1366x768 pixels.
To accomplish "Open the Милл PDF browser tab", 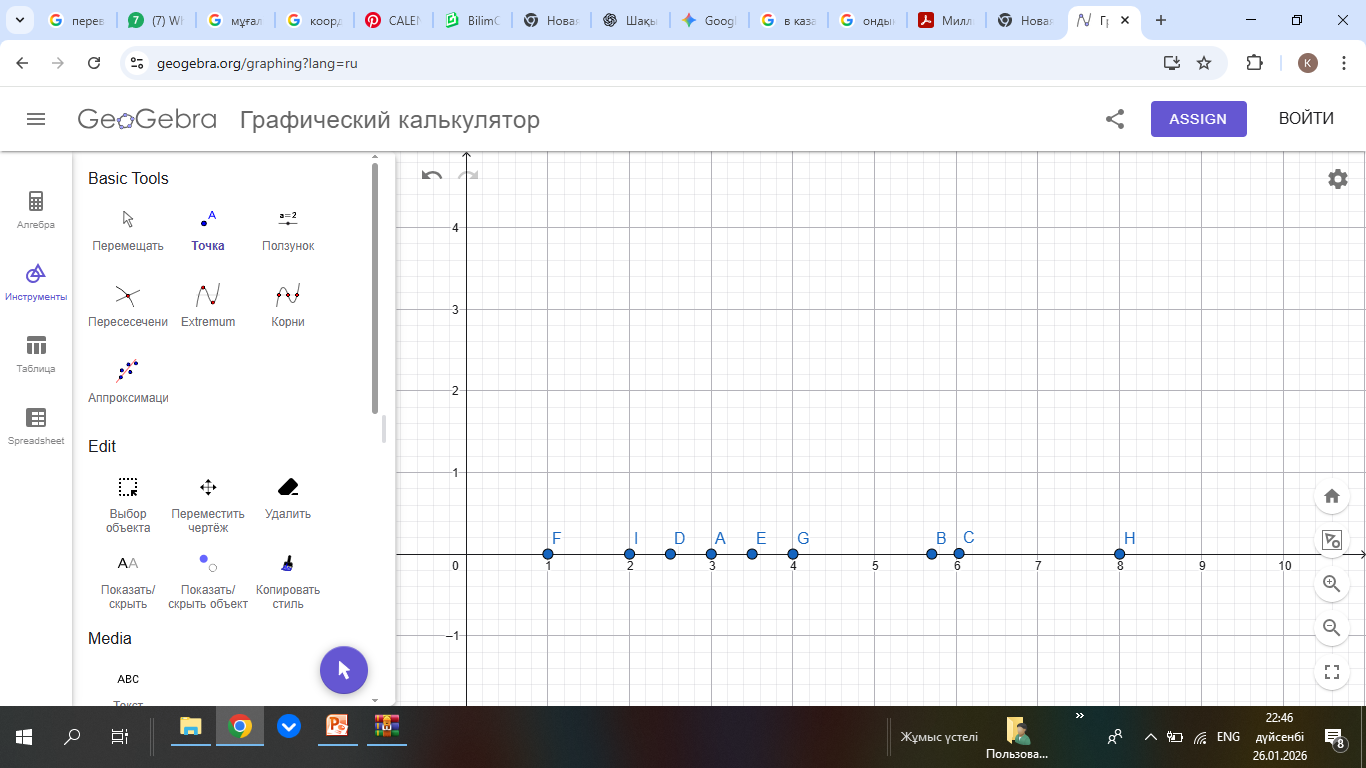I will (x=947, y=20).
